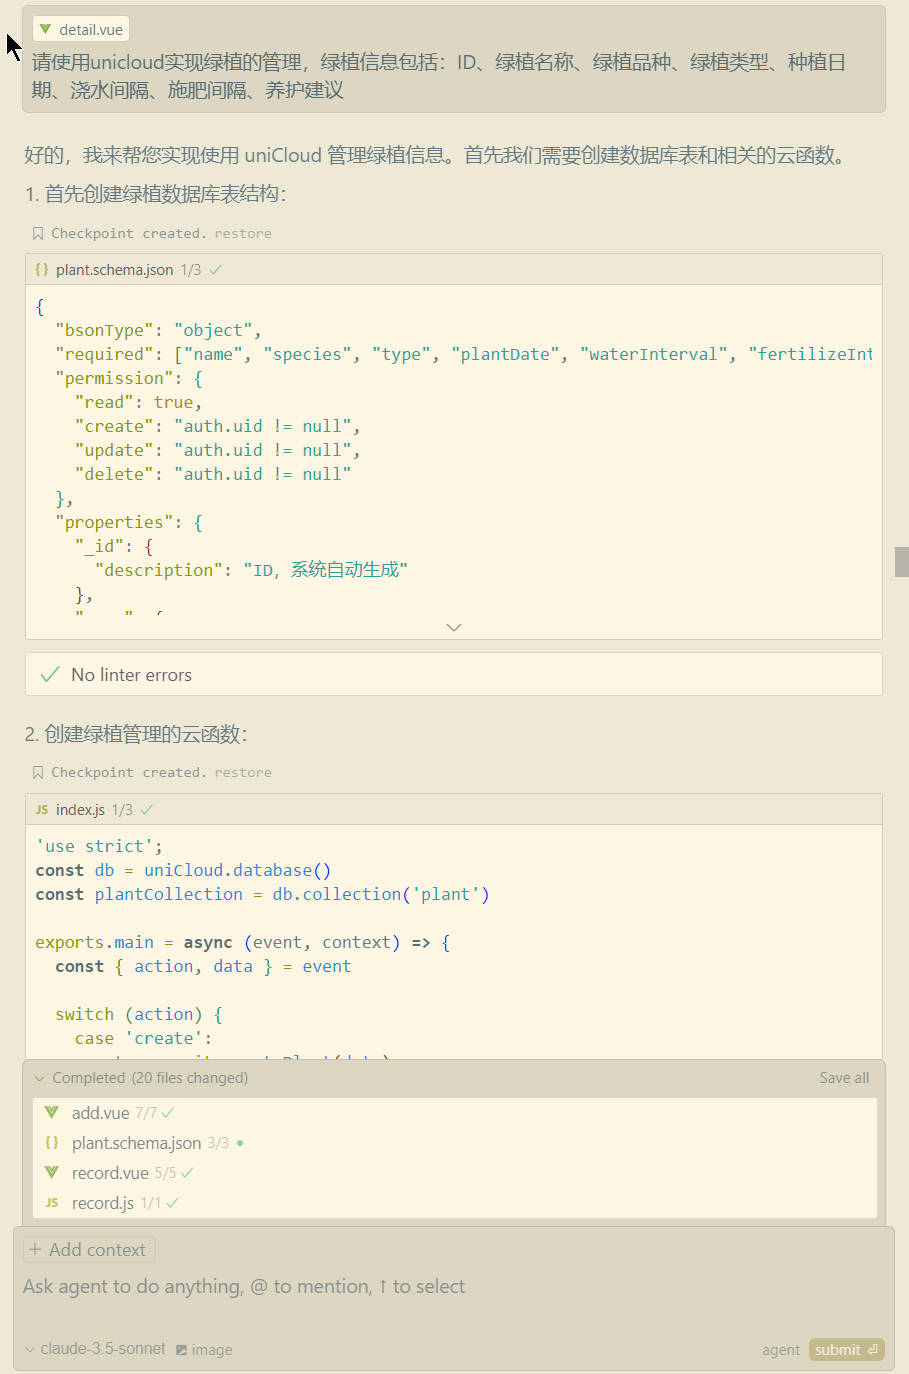The image size is (909, 1374).
Task: Click the {} icon by plant.schema.json in file list
Action: tap(51, 1142)
